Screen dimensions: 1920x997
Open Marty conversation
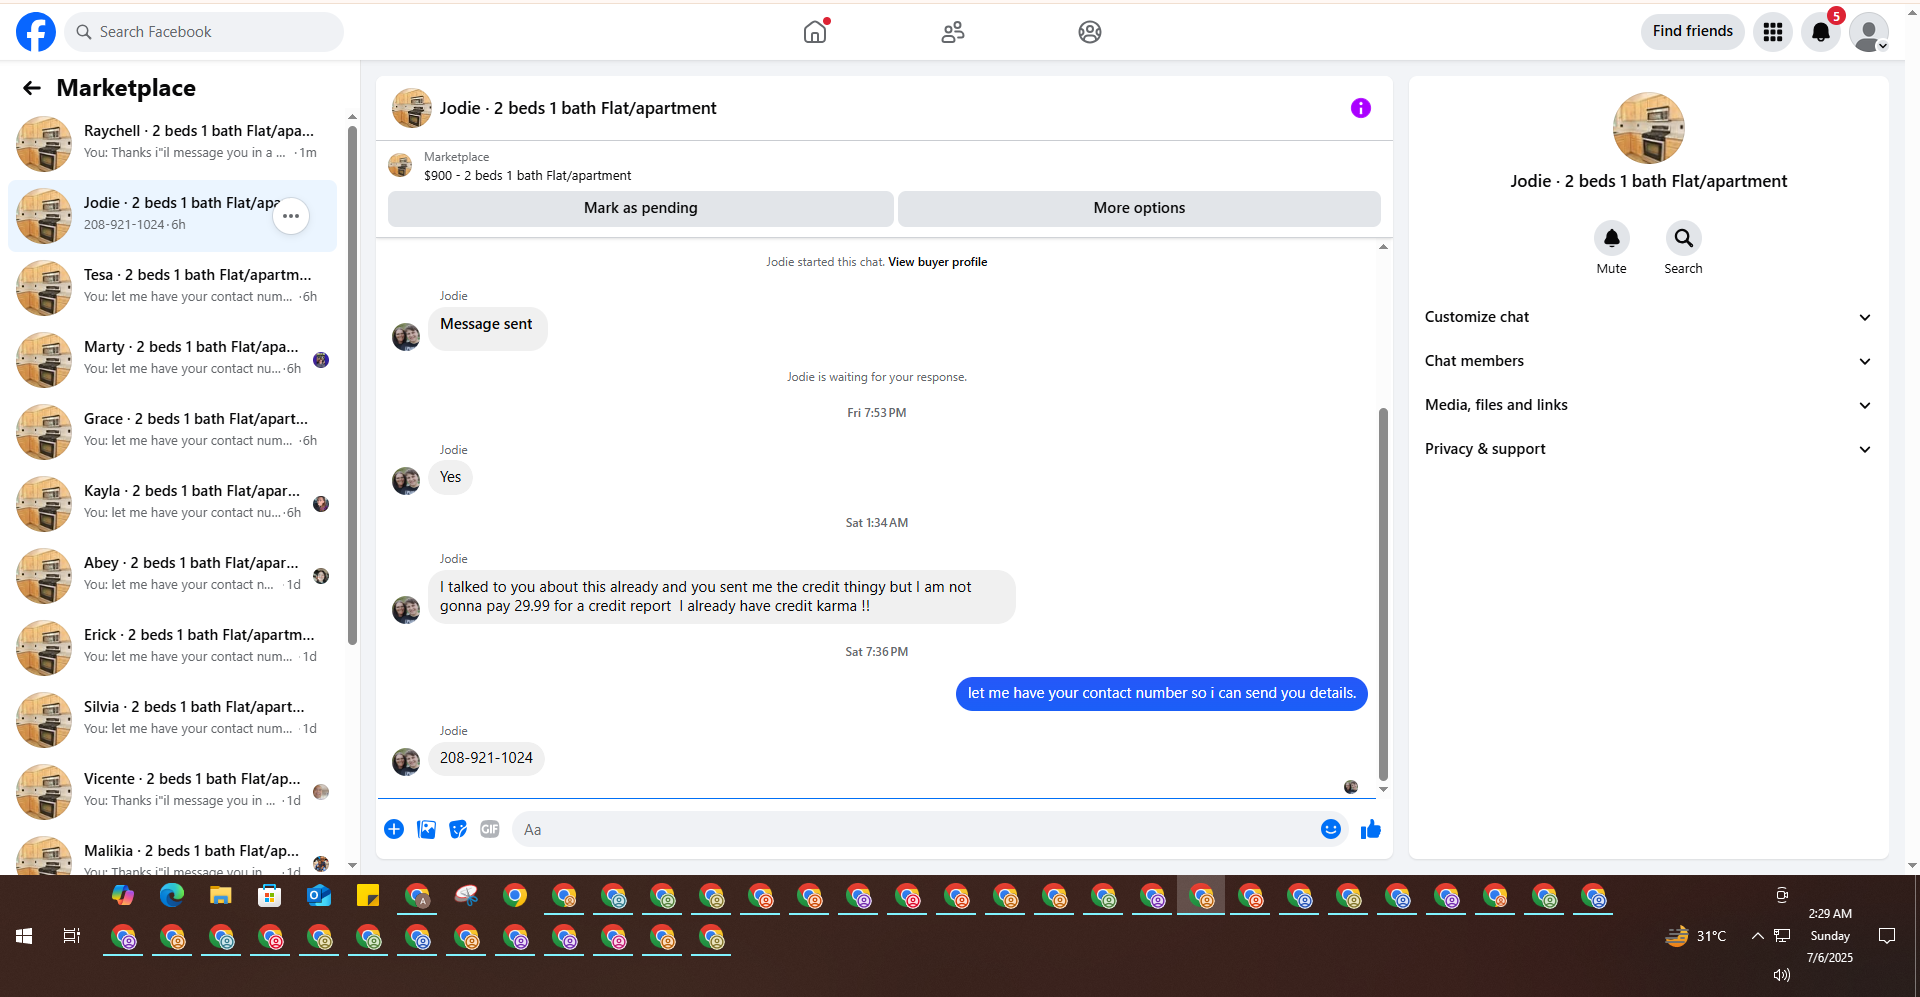coord(172,360)
